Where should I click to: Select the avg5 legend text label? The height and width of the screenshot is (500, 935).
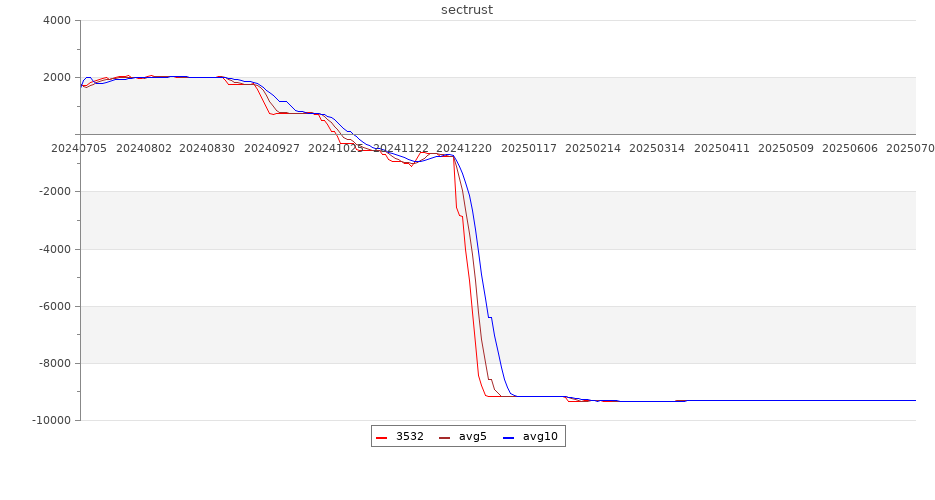(472, 436)
